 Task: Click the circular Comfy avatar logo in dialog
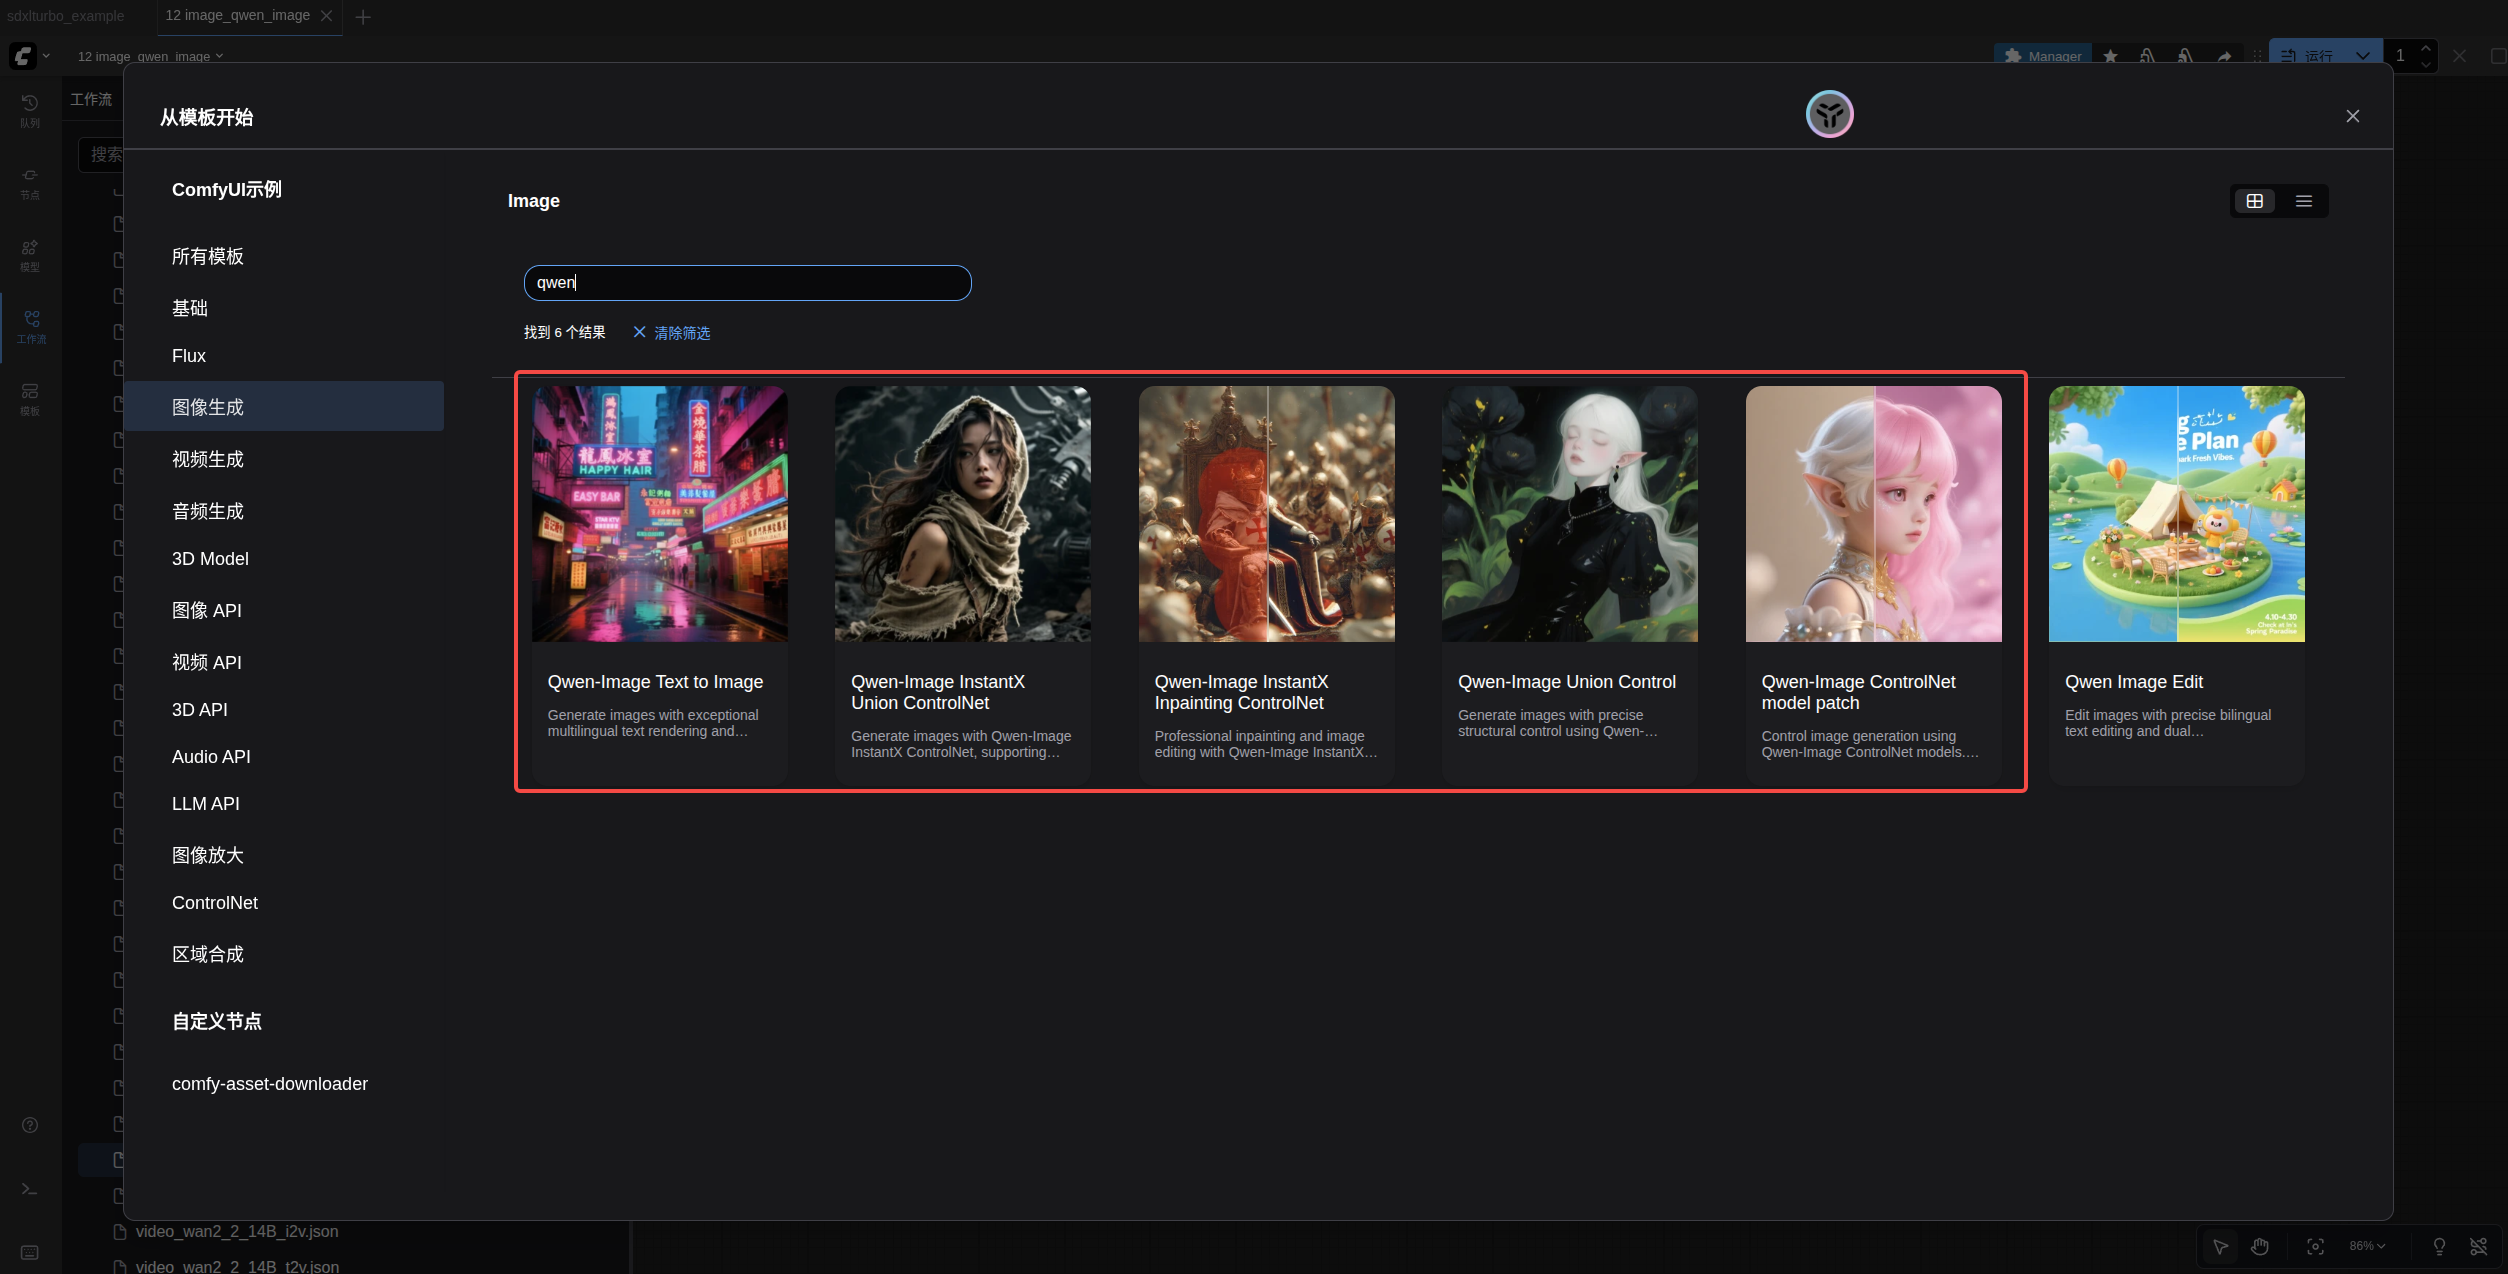(x=1829, y=114)
